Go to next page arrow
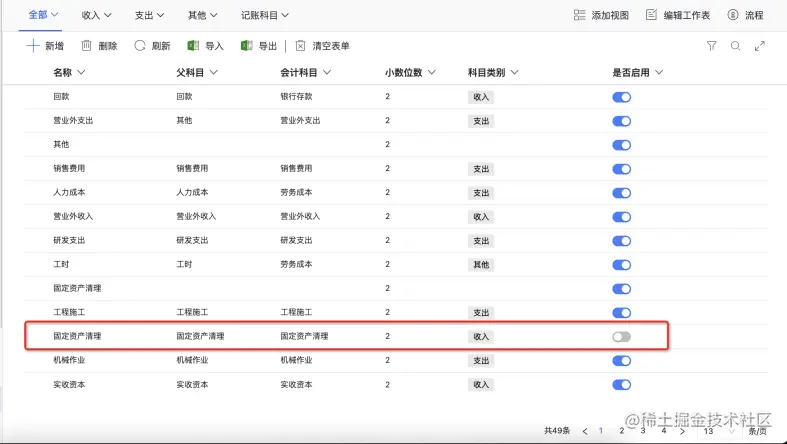787x444 pixels. [682, 431]
